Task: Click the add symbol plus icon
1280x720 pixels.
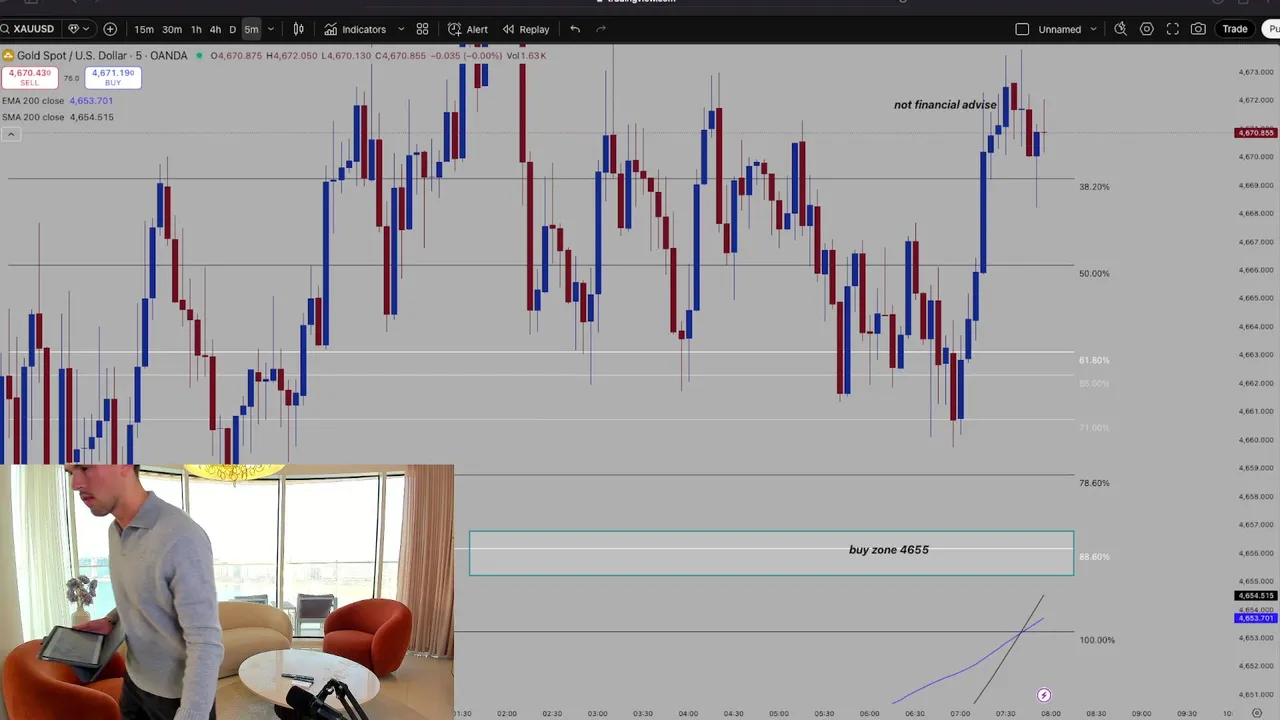Action: [x=110, y=29]
